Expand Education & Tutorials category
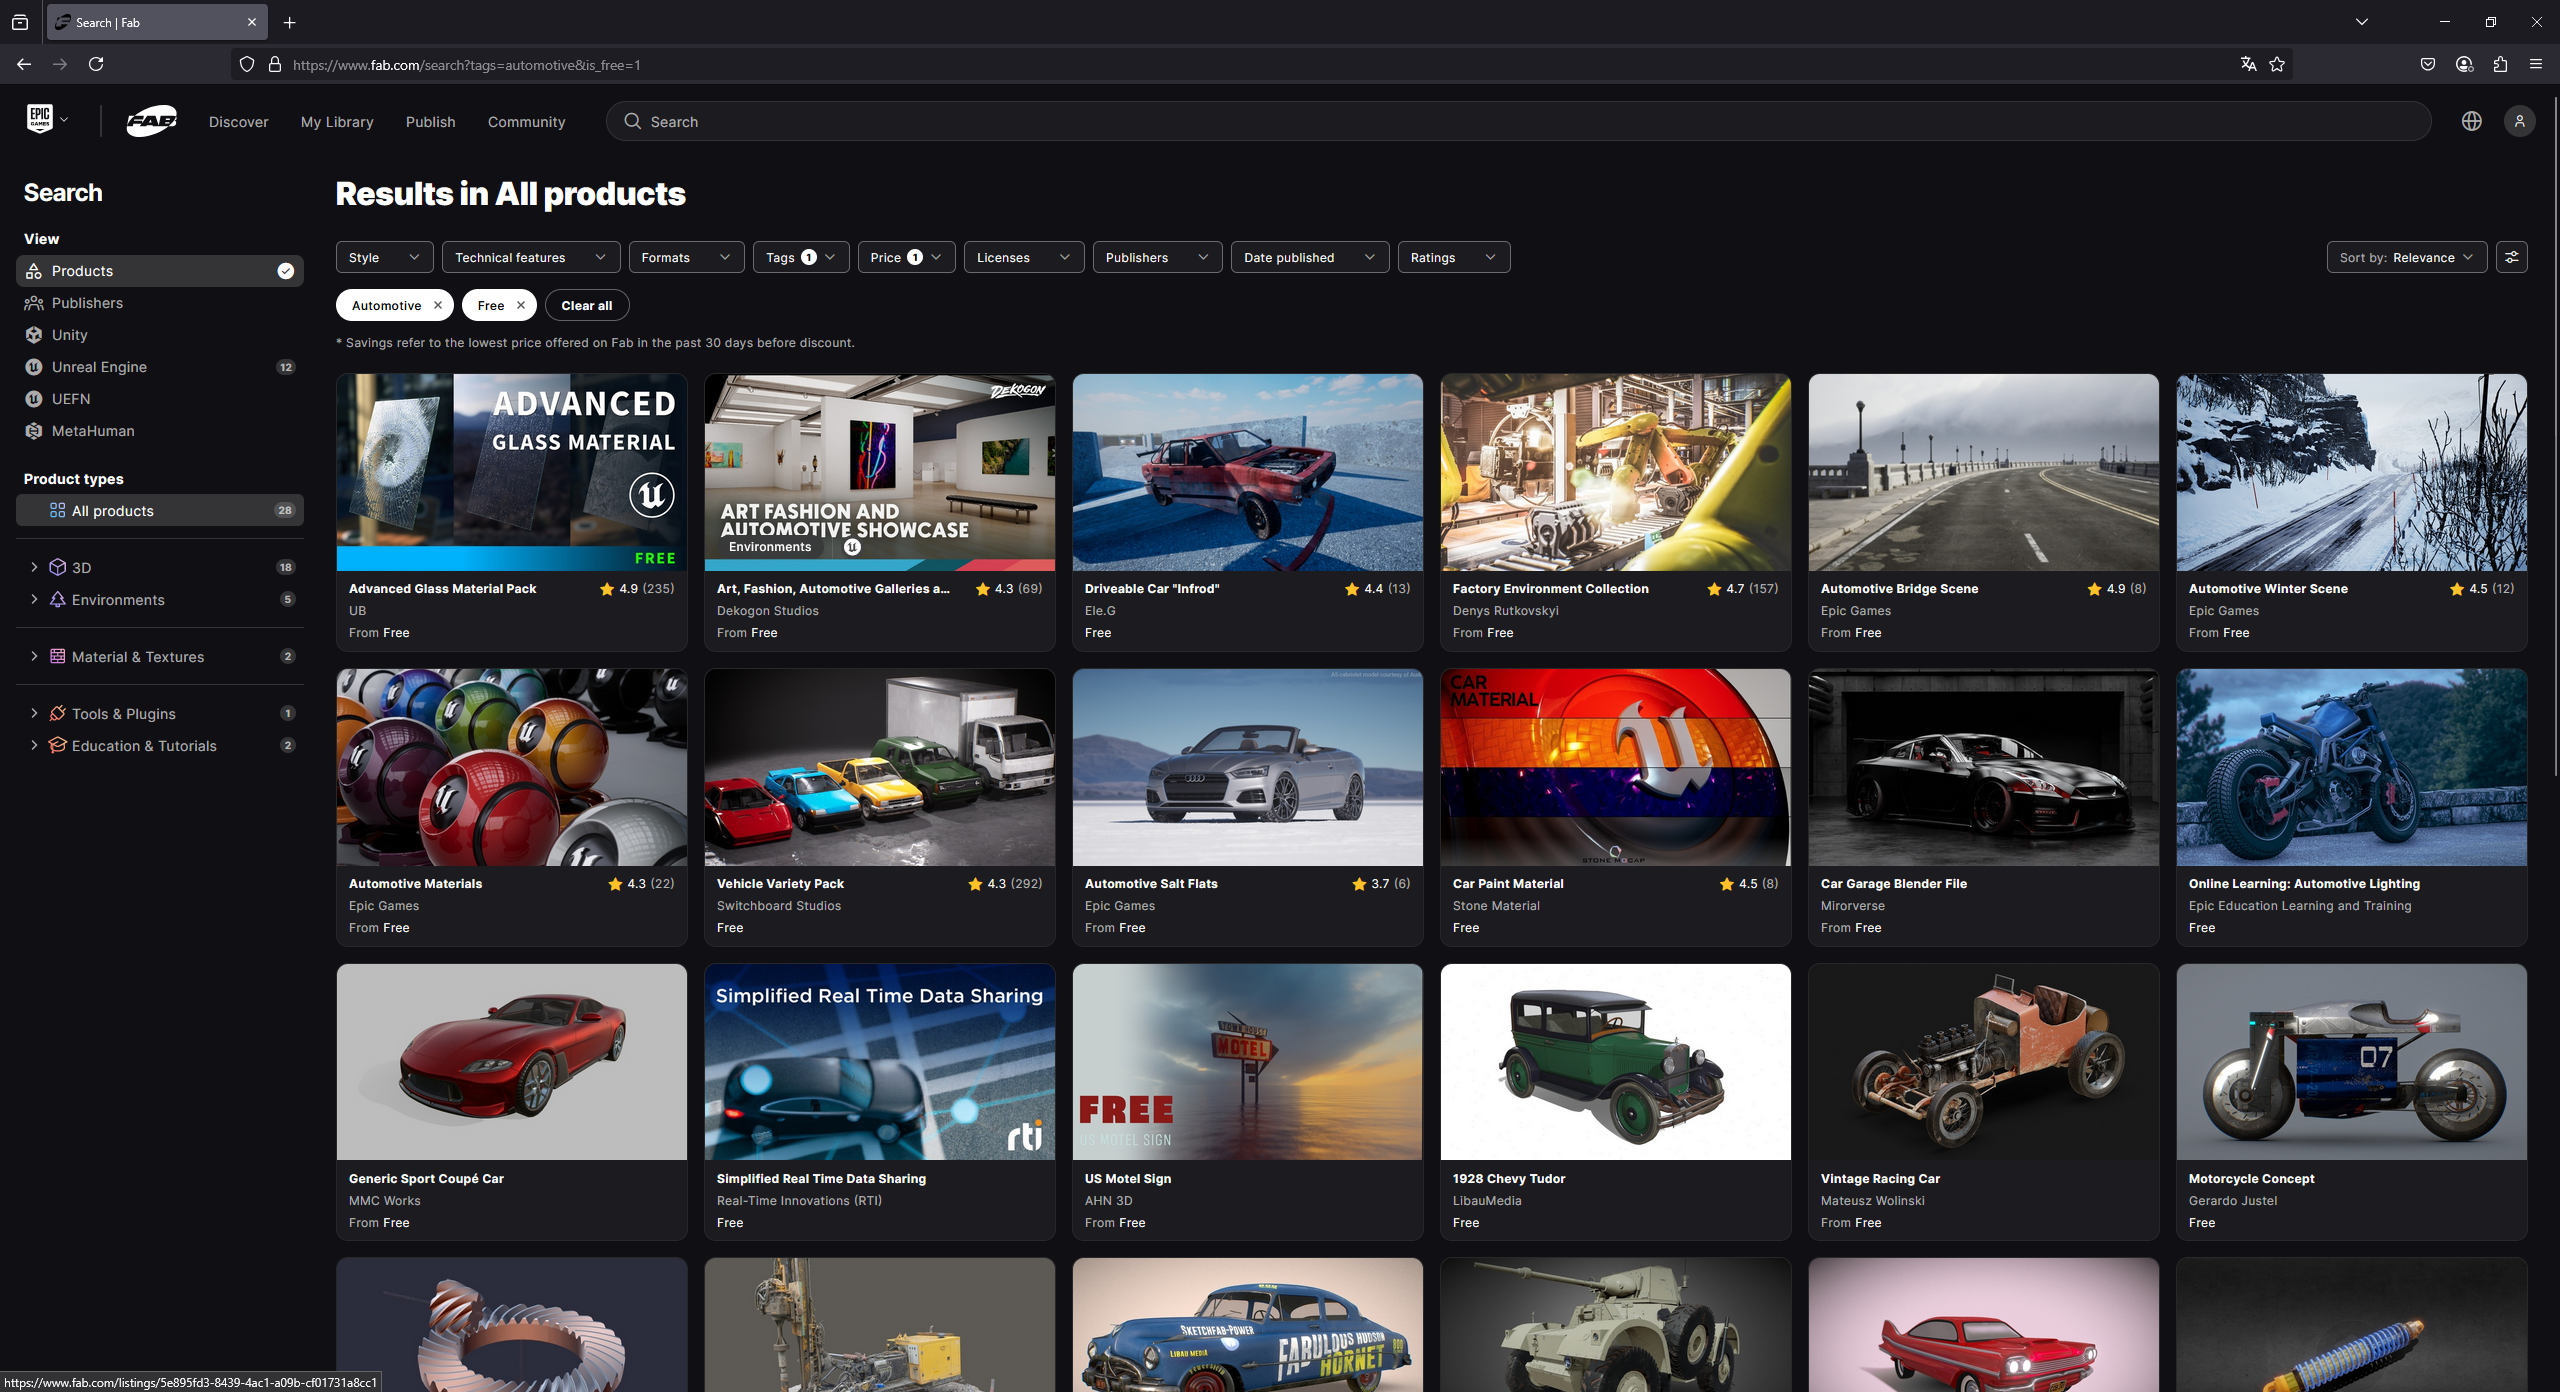 pos(34,745)
